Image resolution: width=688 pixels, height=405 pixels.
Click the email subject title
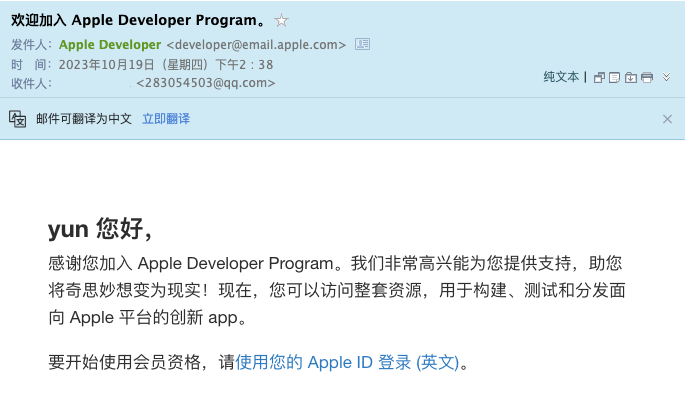tap(138, 20)
